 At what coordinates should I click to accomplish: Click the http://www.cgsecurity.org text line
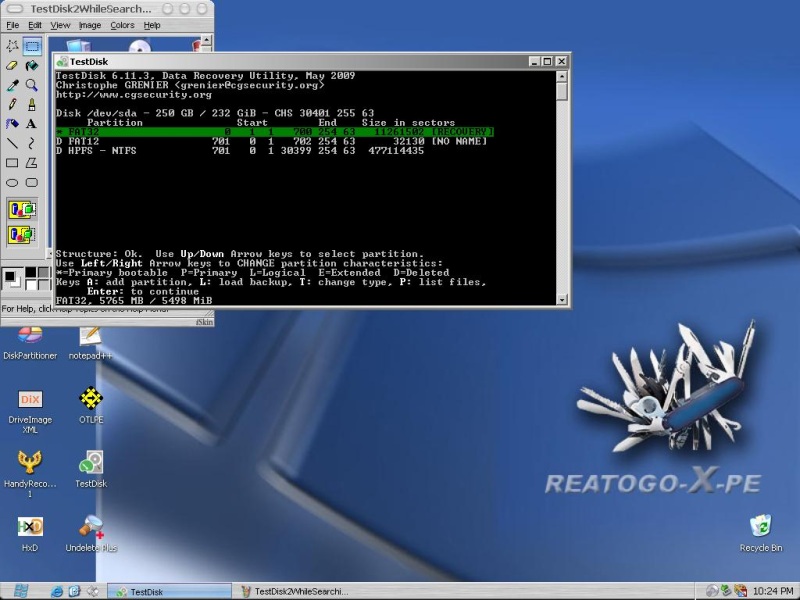(134, 95)
